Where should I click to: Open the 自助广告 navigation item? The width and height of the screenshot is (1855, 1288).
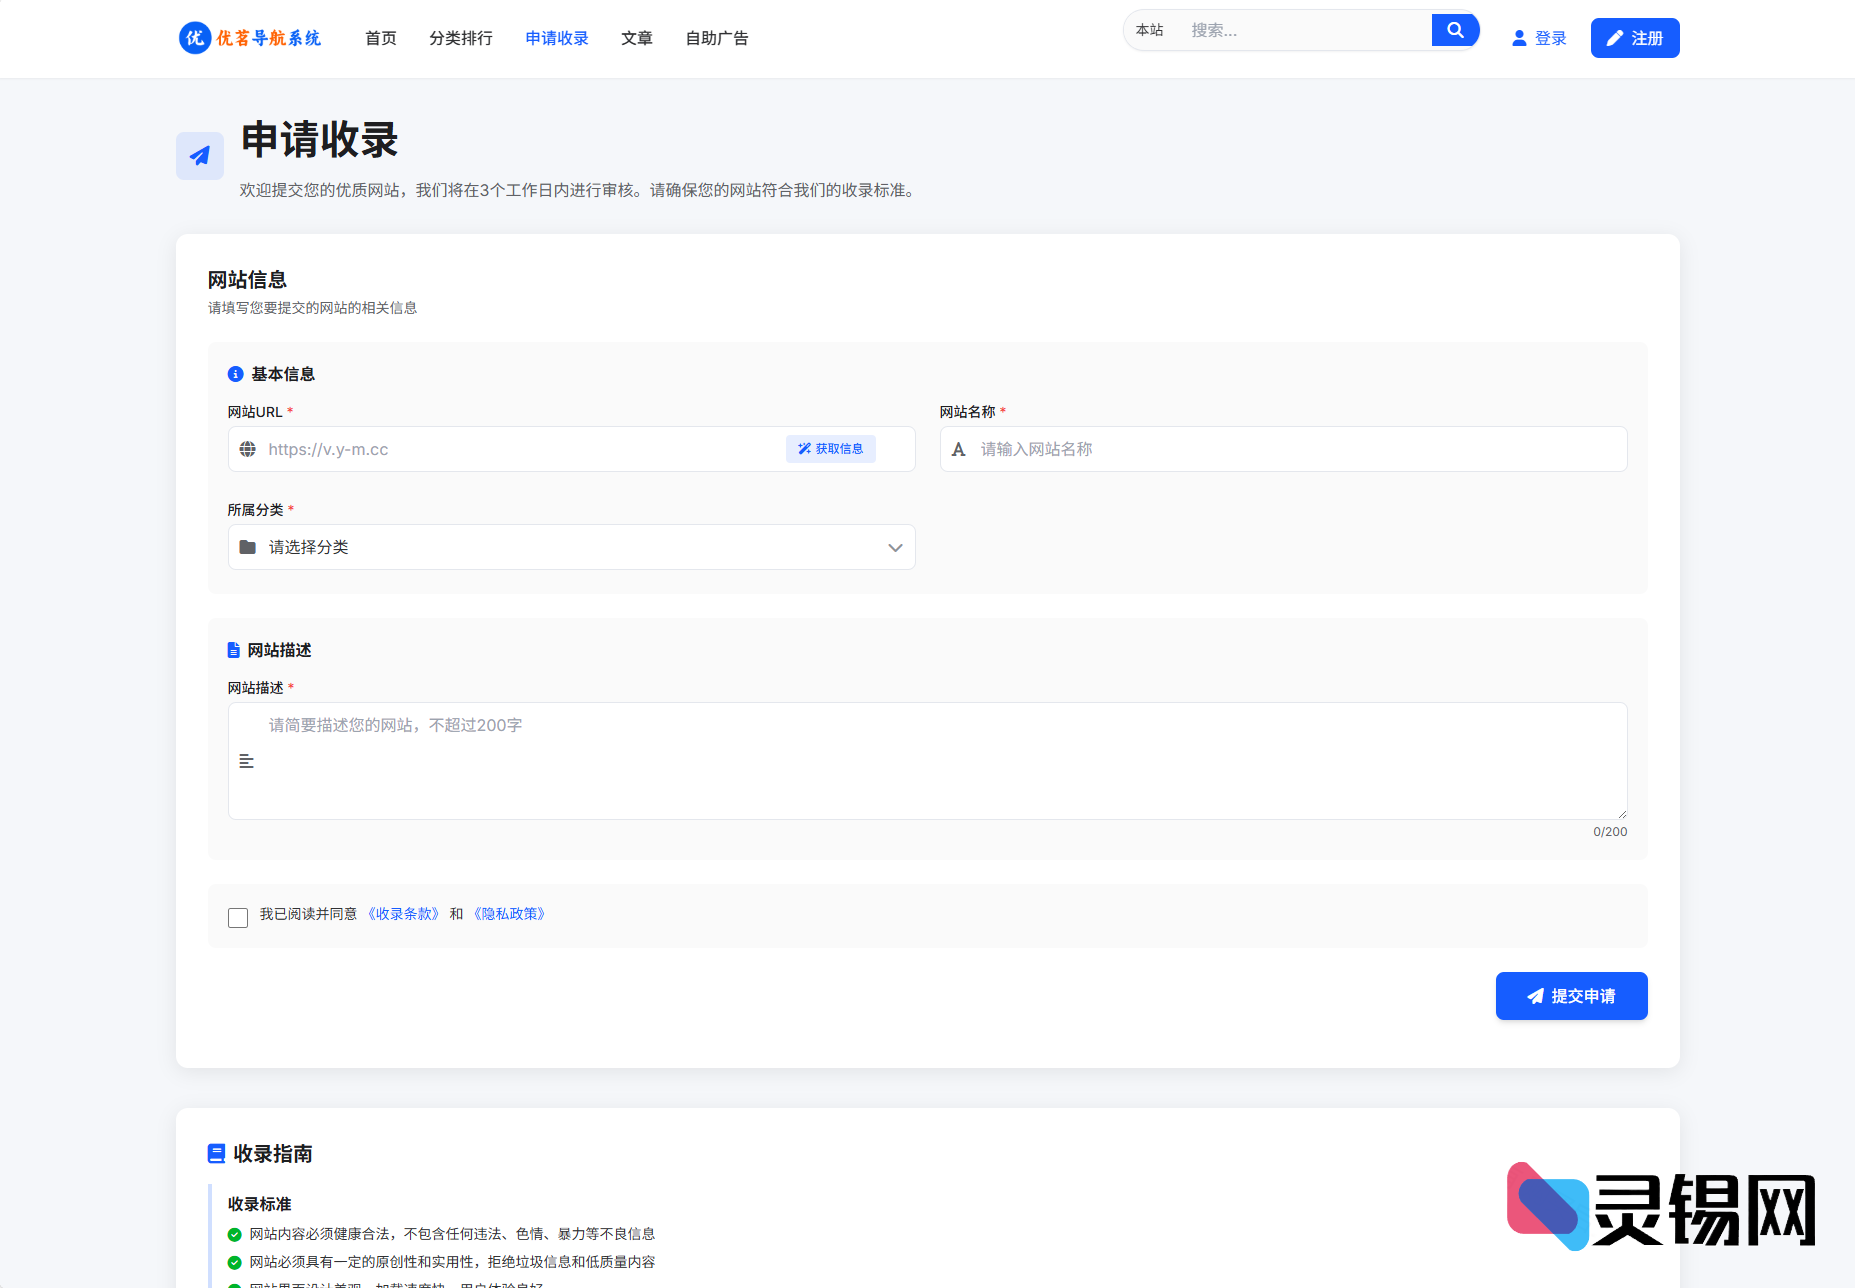(717, 38)
